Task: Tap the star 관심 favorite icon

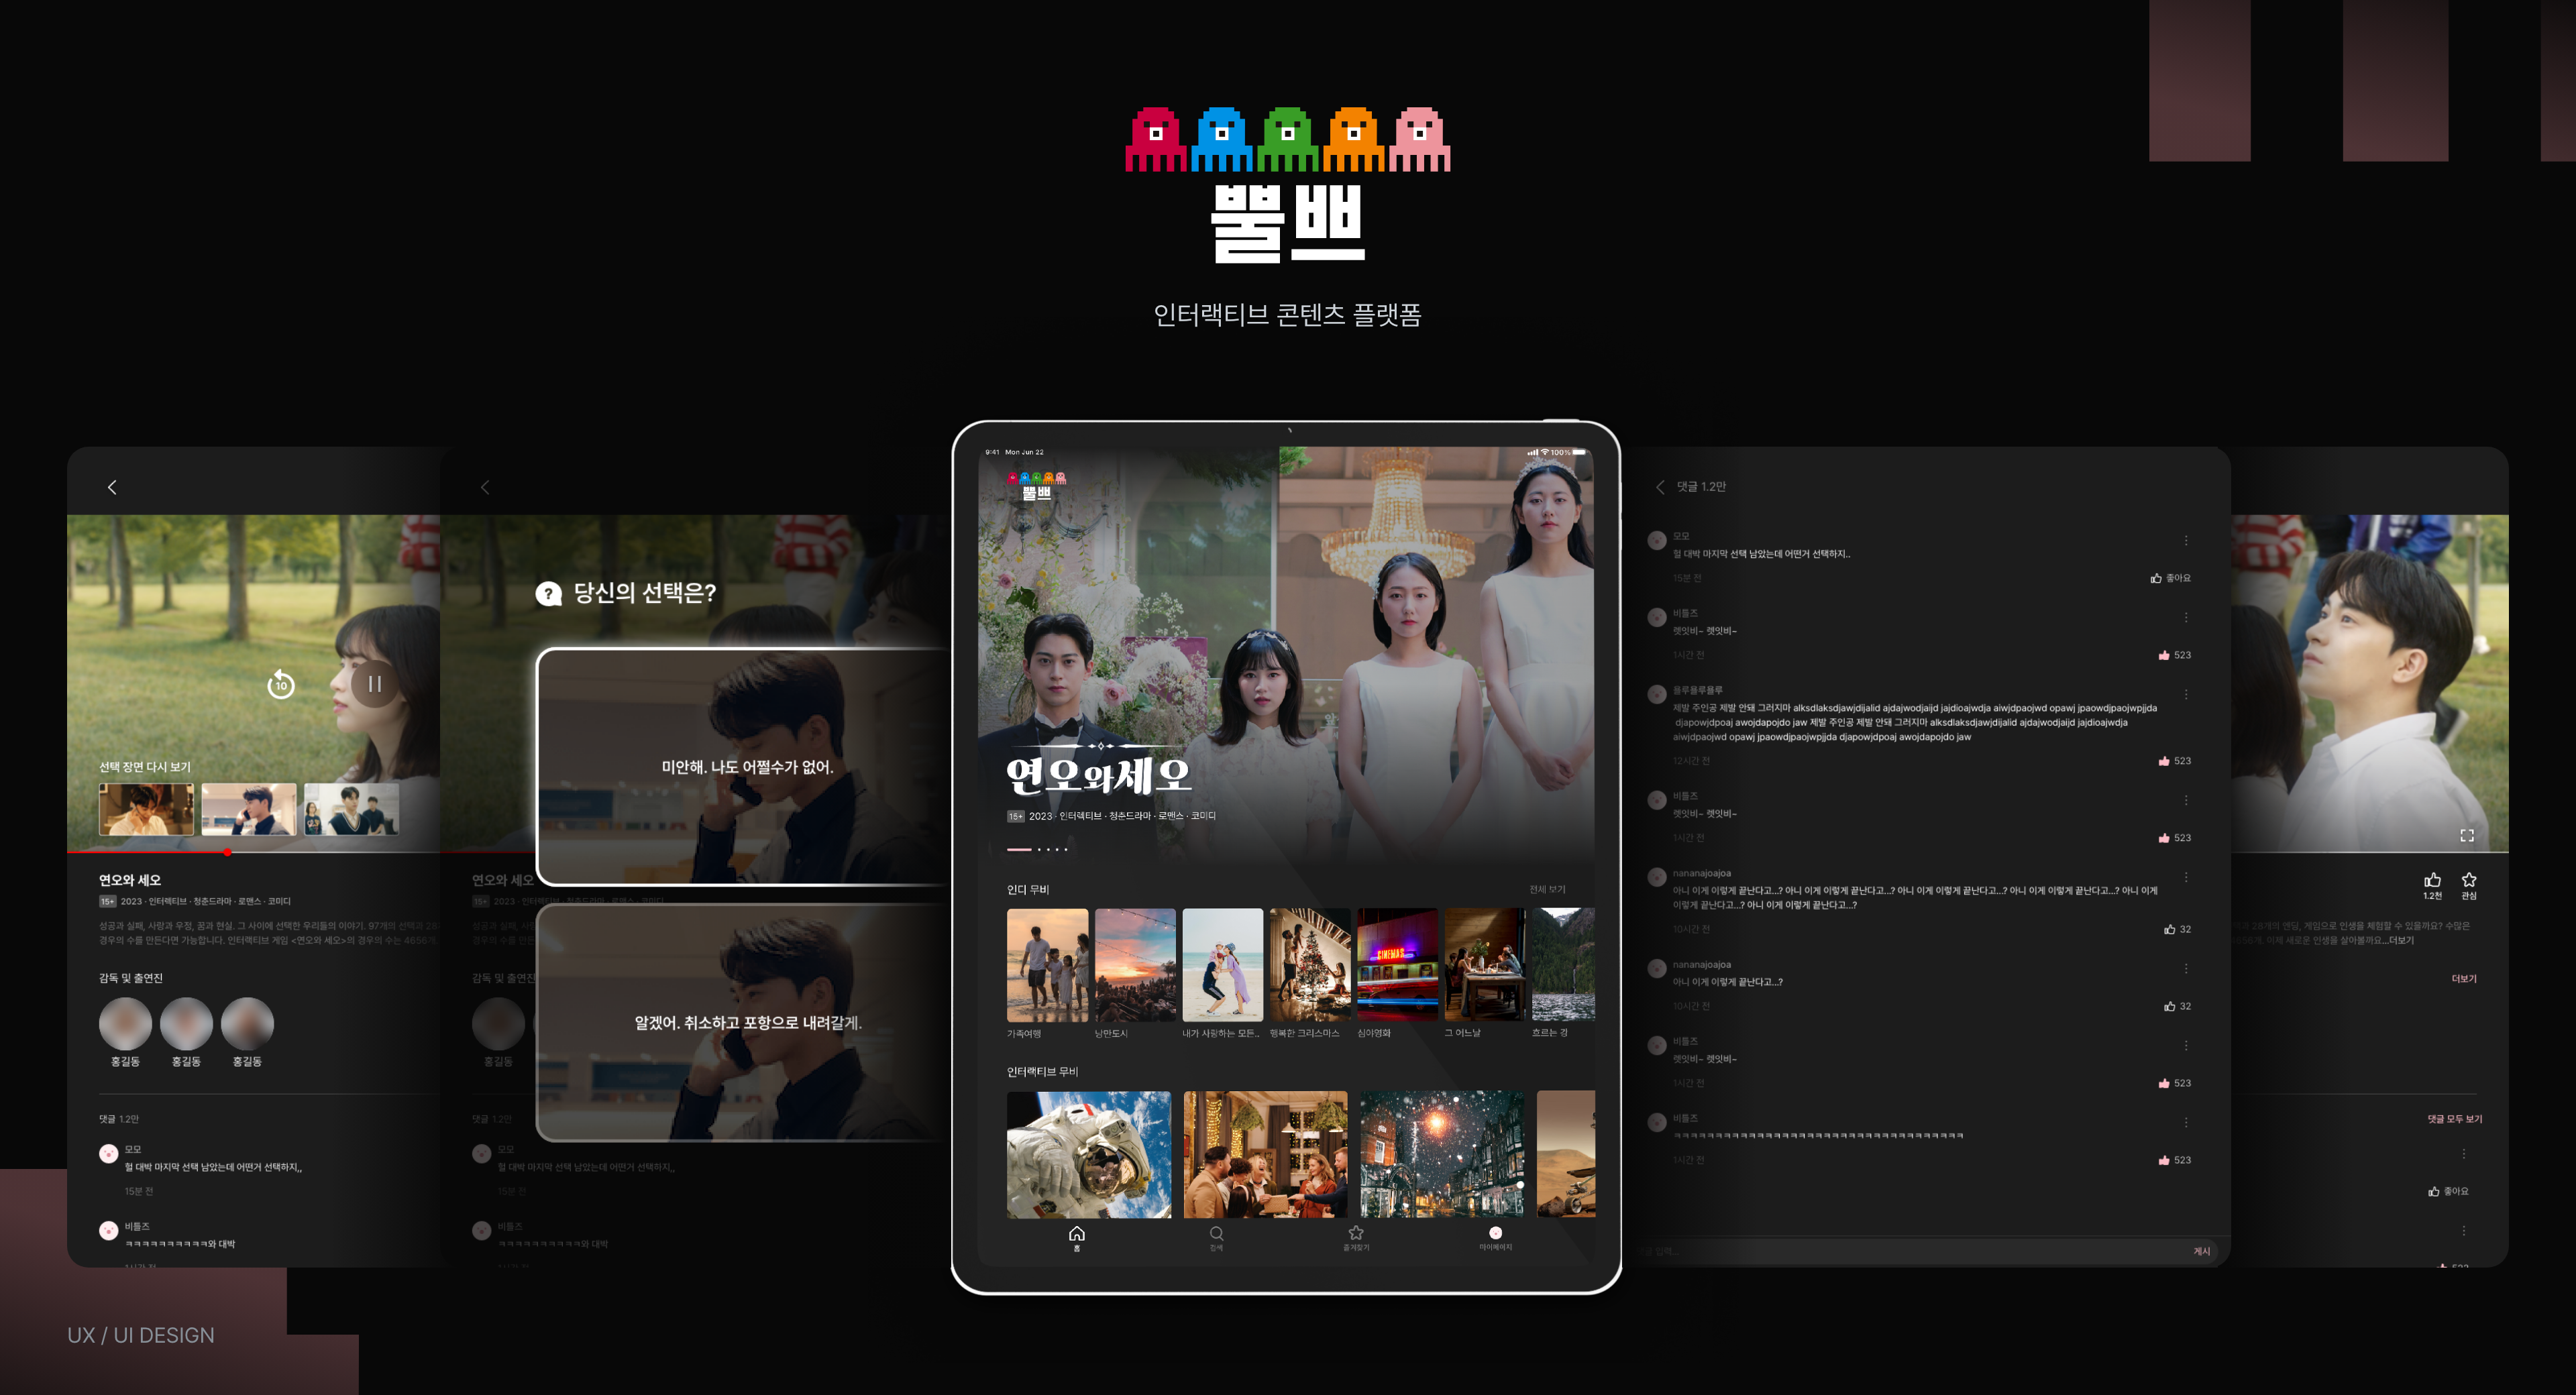Action: click(x=2469, y=880)
